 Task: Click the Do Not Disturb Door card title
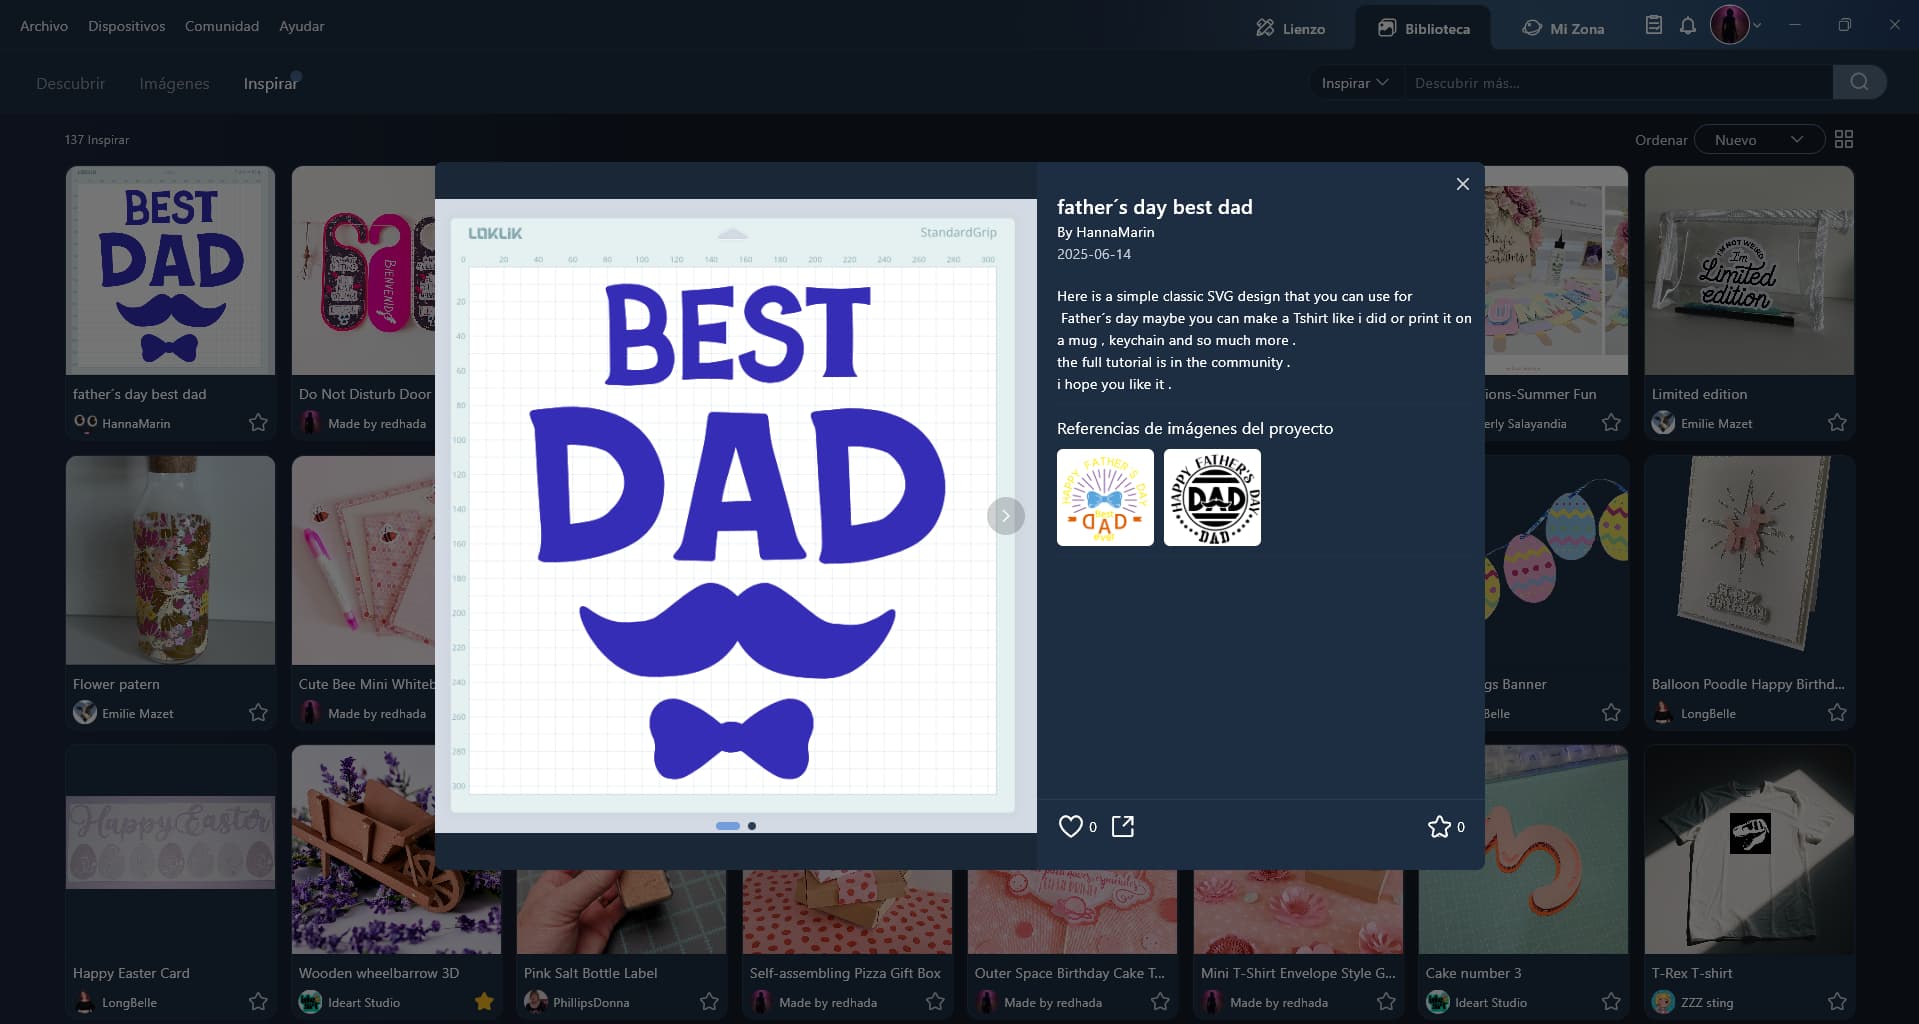click(365, 394)
